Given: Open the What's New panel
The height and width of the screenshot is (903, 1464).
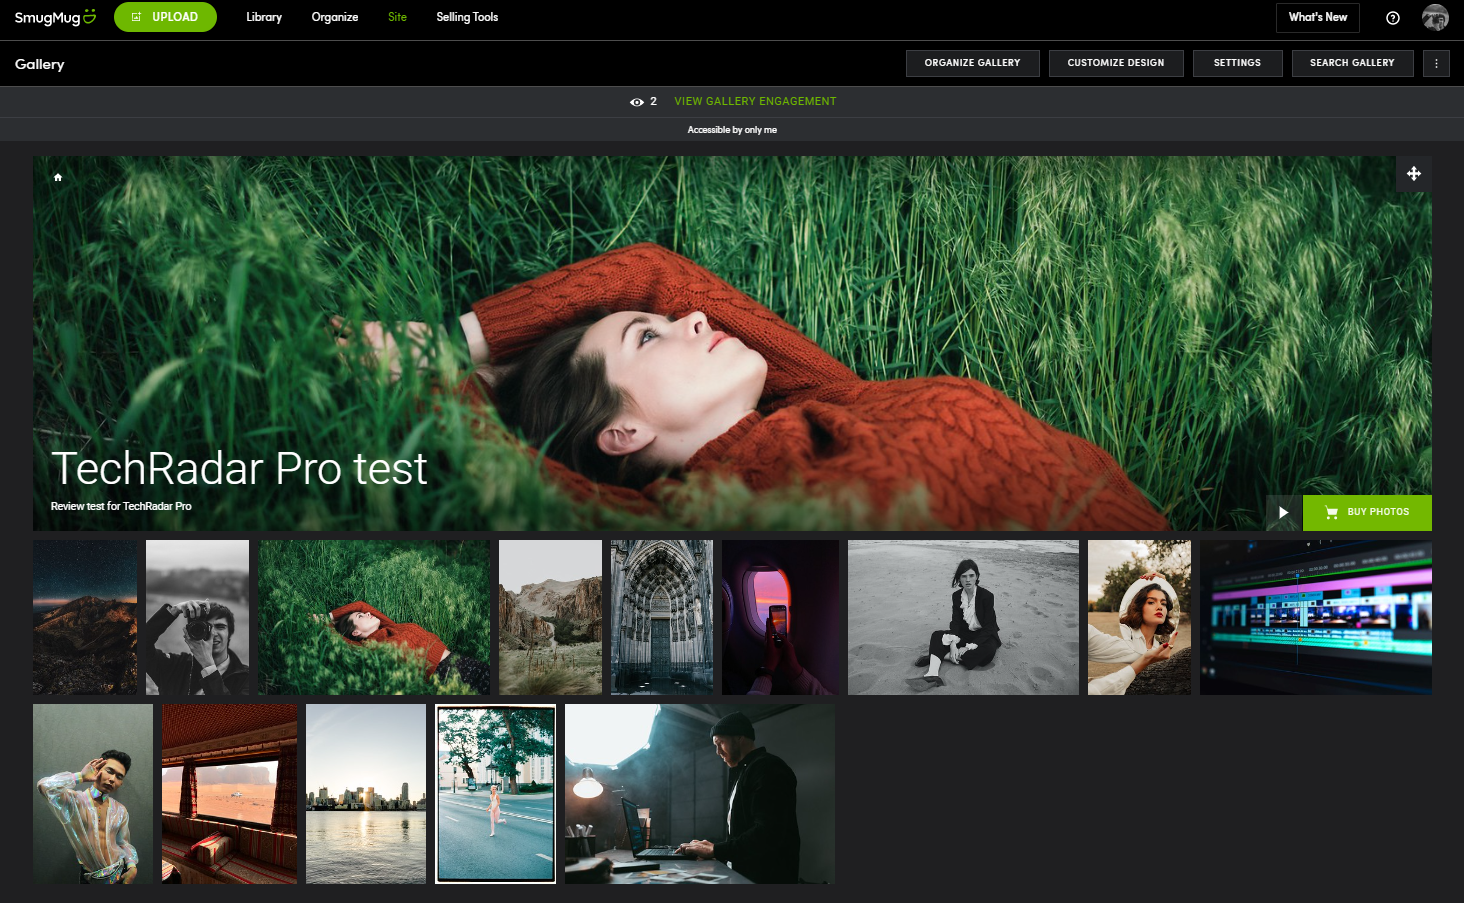Looking at the screenshot, I should point(1317,17).
